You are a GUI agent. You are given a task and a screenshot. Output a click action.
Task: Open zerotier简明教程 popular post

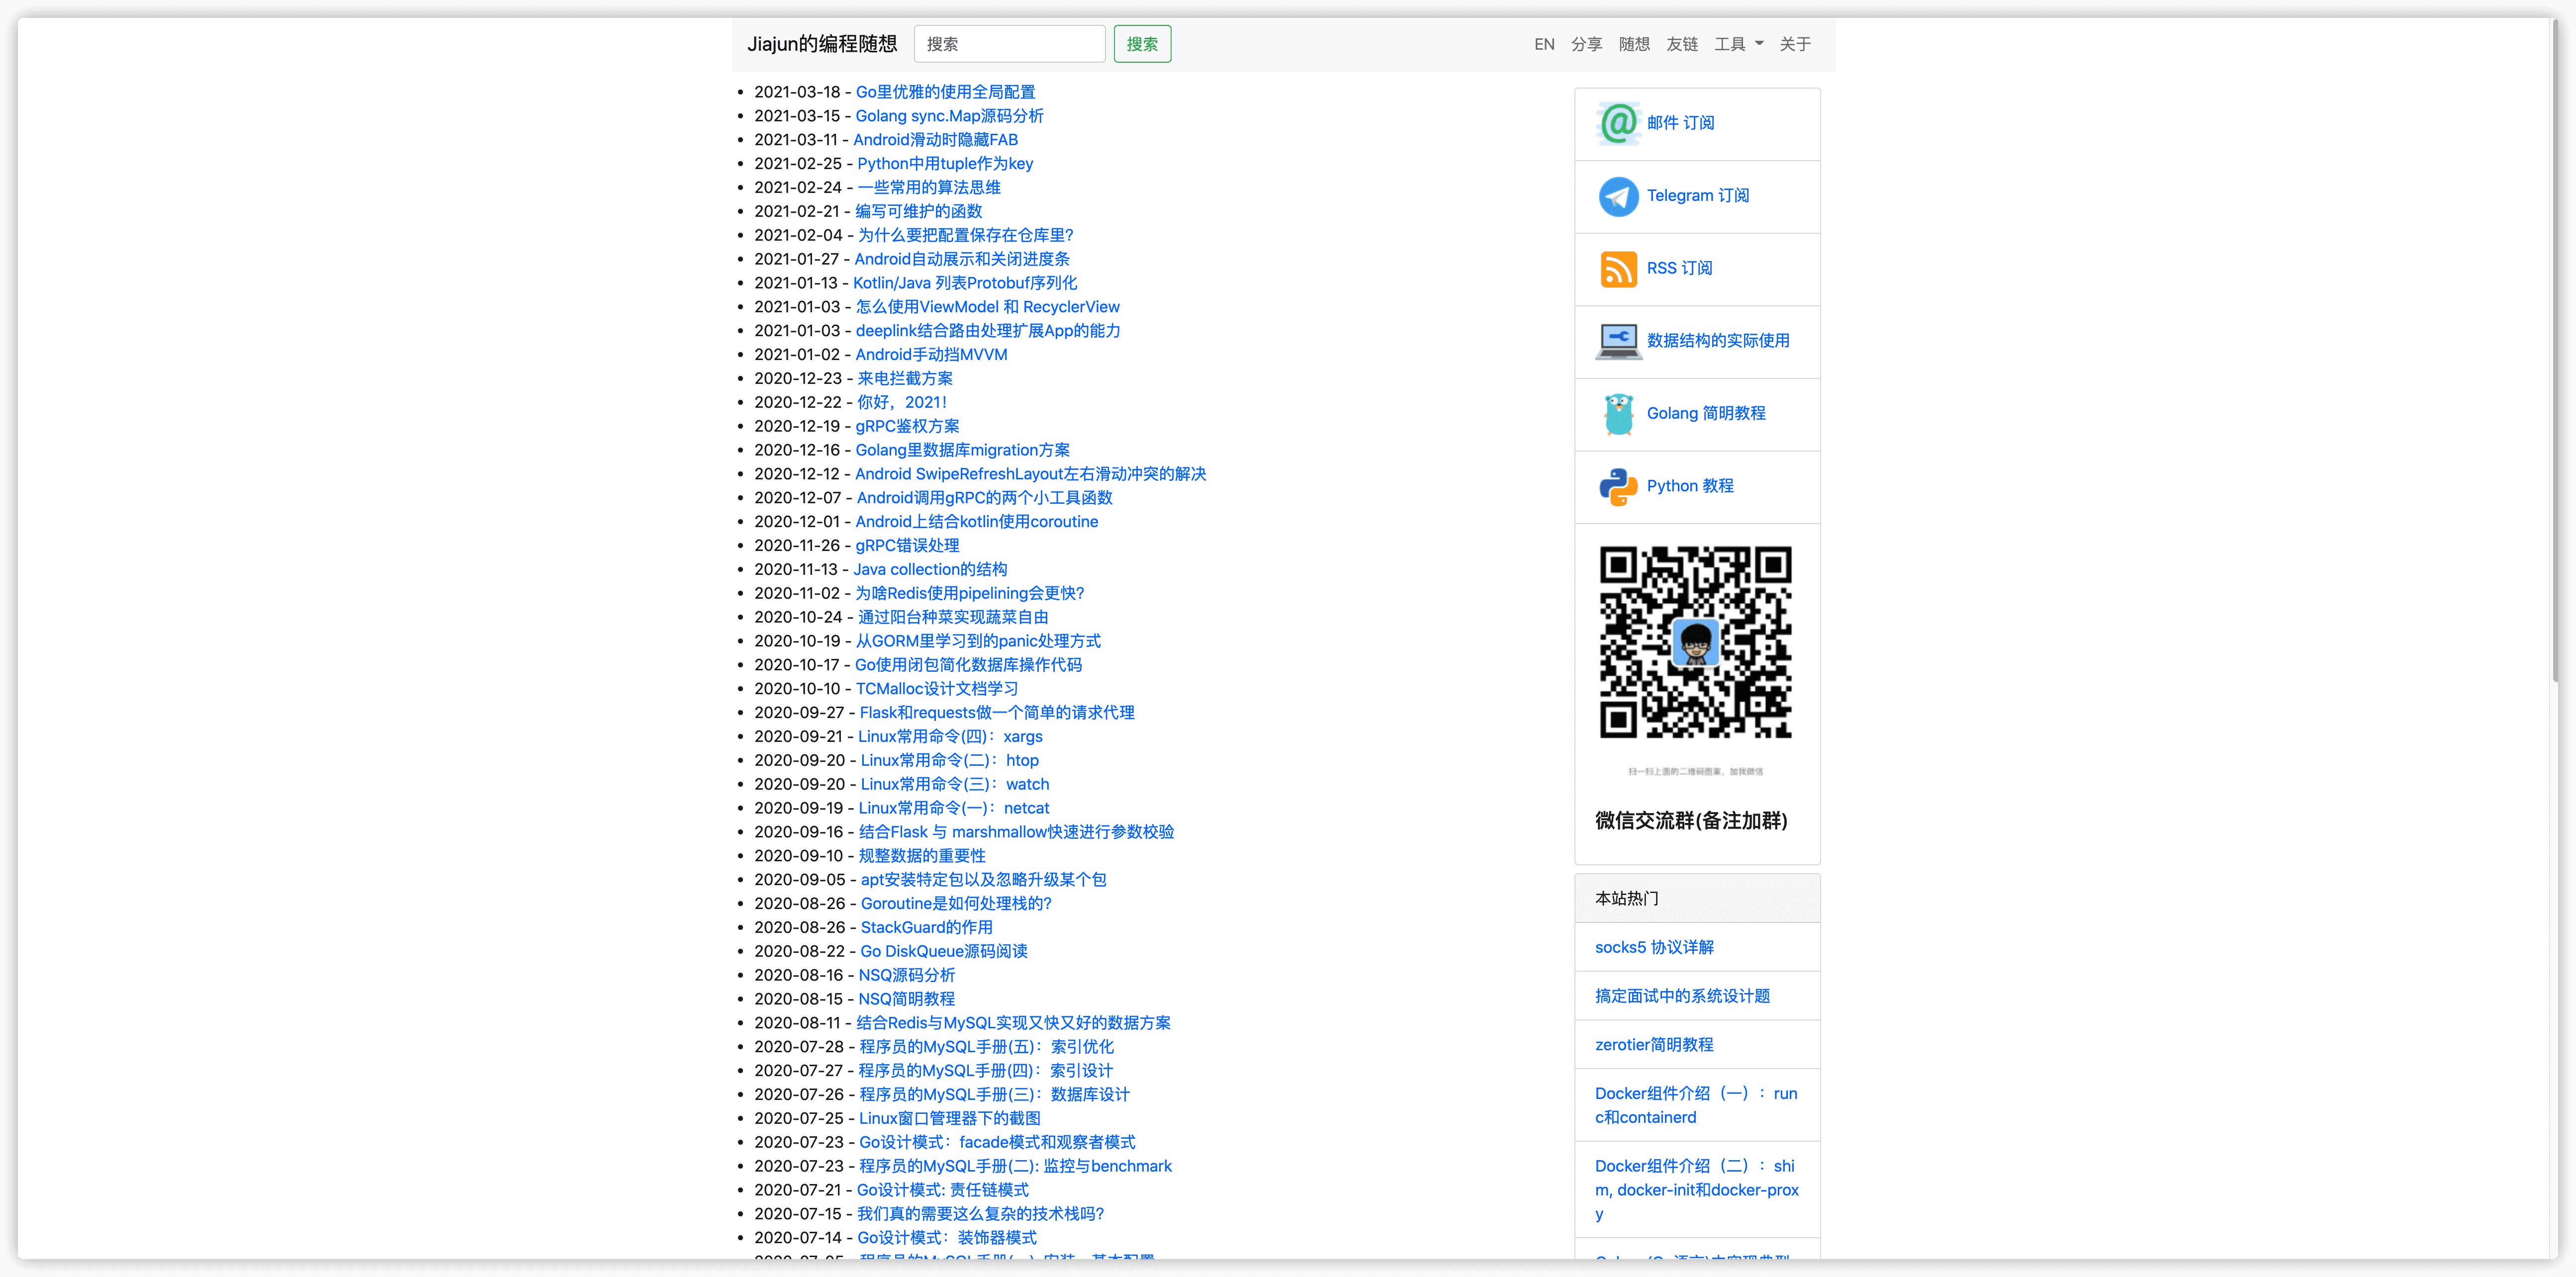pyautogui.click(x=1654, y=1045)
